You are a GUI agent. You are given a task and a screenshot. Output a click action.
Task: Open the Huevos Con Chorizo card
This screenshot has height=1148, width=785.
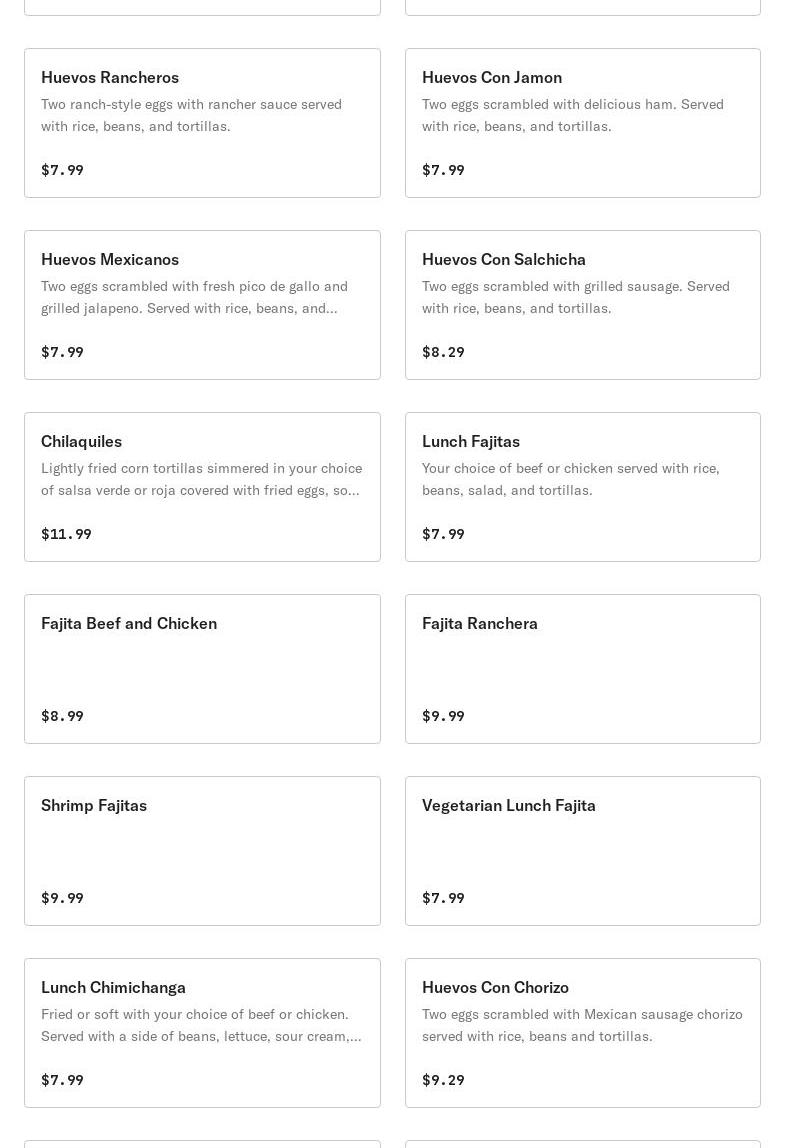pos(495,987)
